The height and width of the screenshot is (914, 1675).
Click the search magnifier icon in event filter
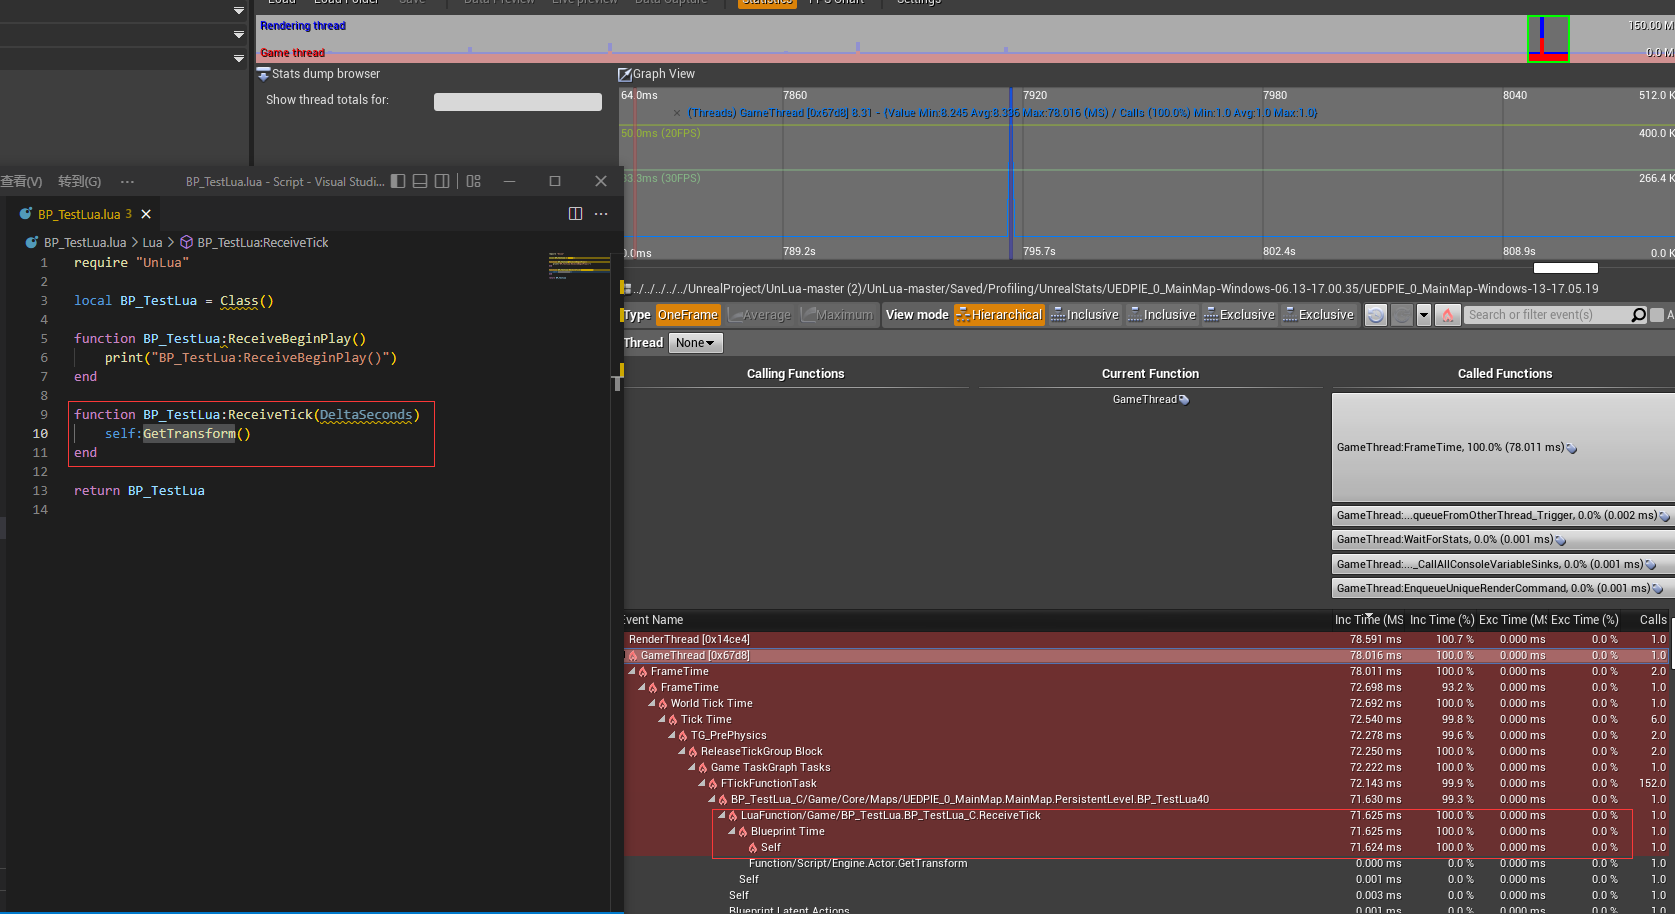click(1638, 315)
